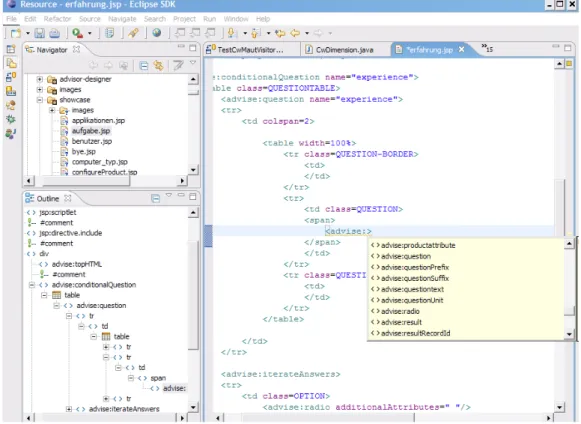Switch to CwDimension.java editor tab

coord(344,50)
